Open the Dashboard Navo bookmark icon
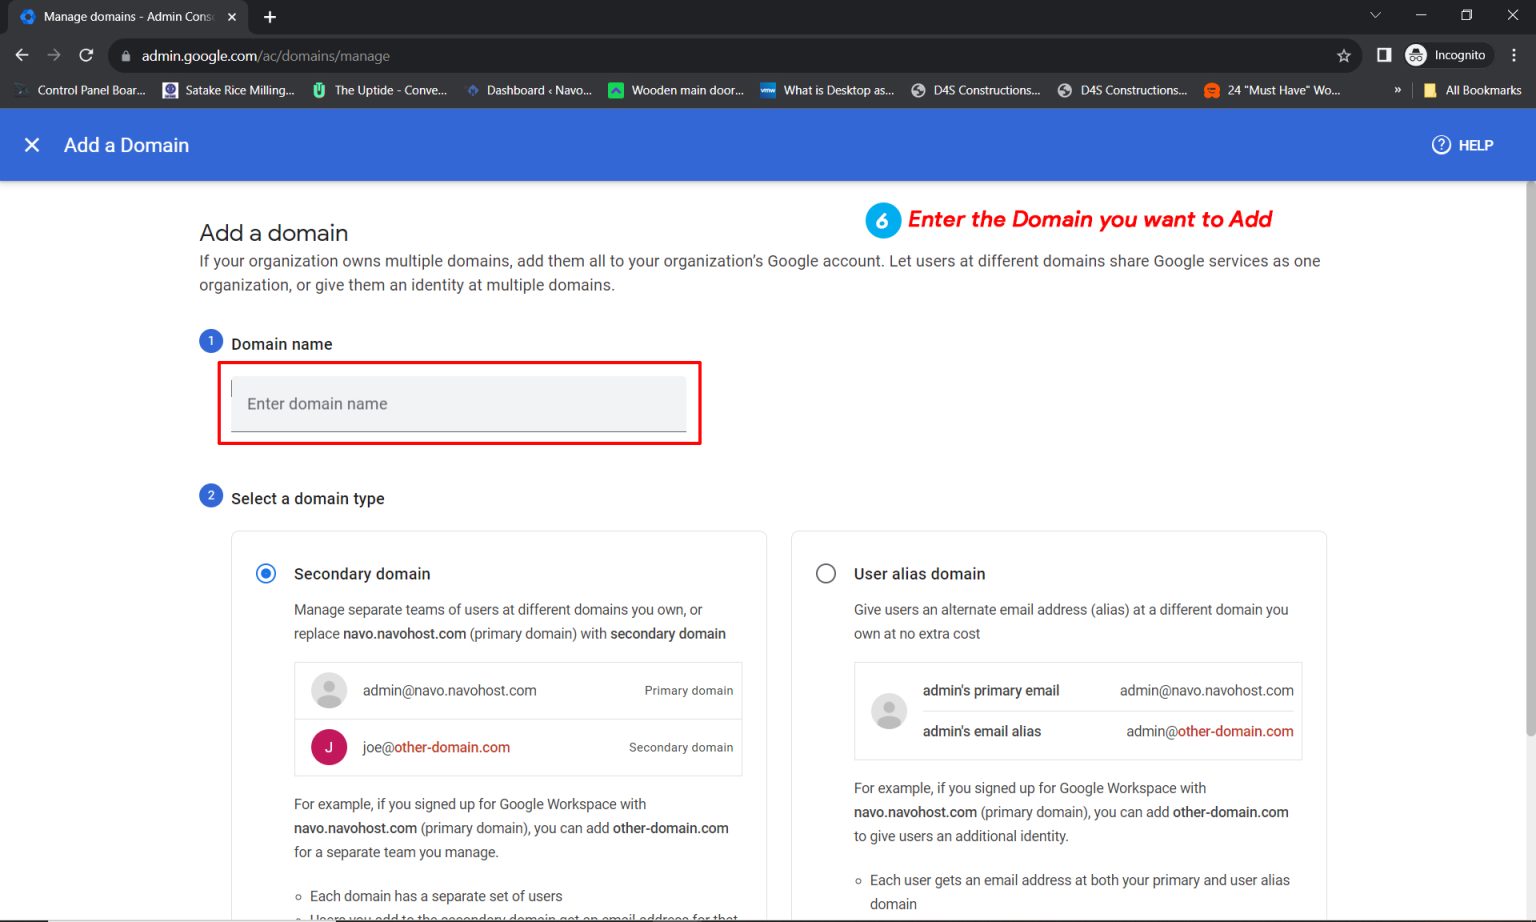The height and width of the screenshot is (922, 1536). coord(473,90)
